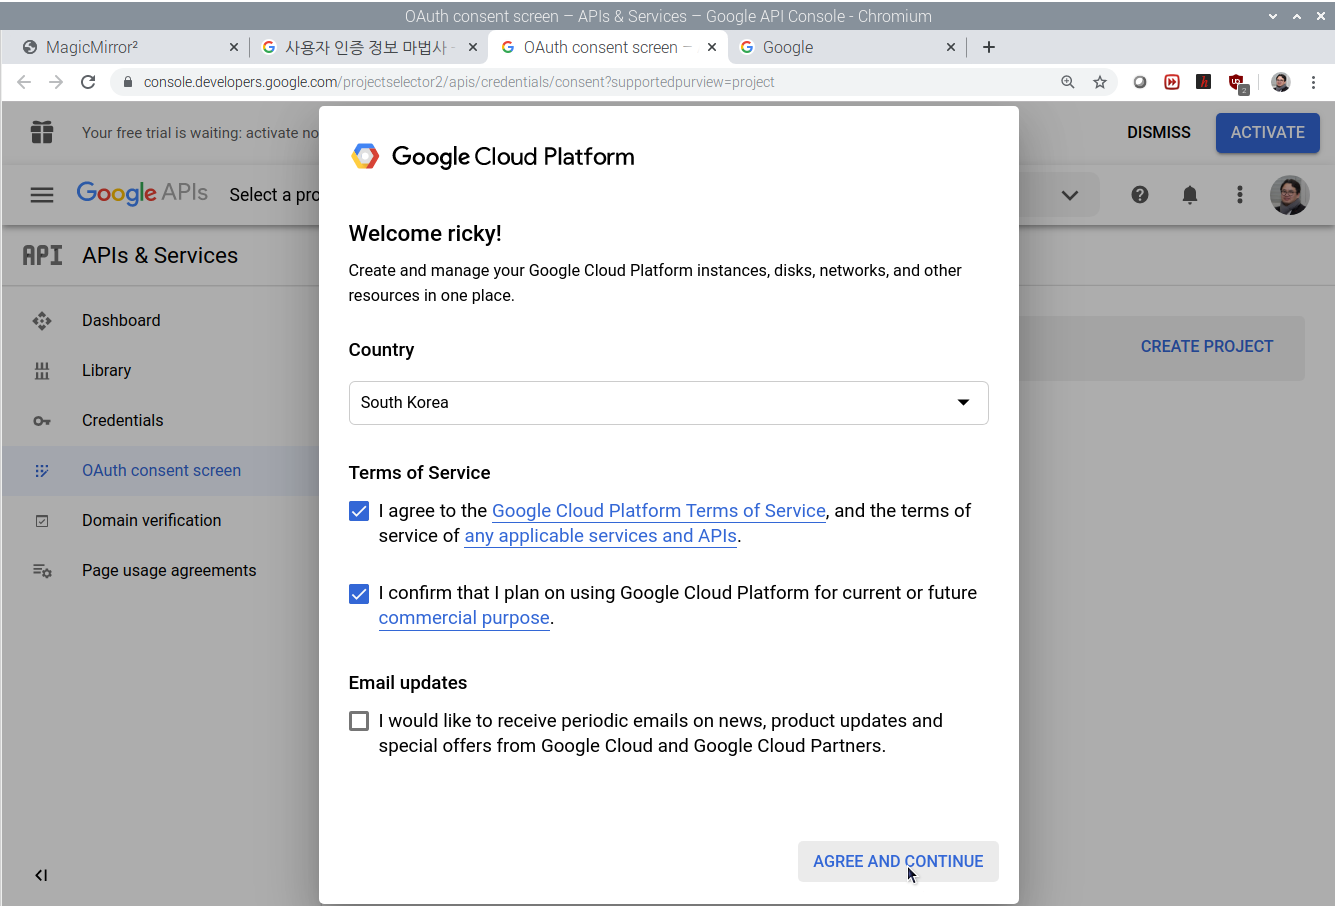Uncheck the Terms of Service agreement checkbox

[359, 511]
